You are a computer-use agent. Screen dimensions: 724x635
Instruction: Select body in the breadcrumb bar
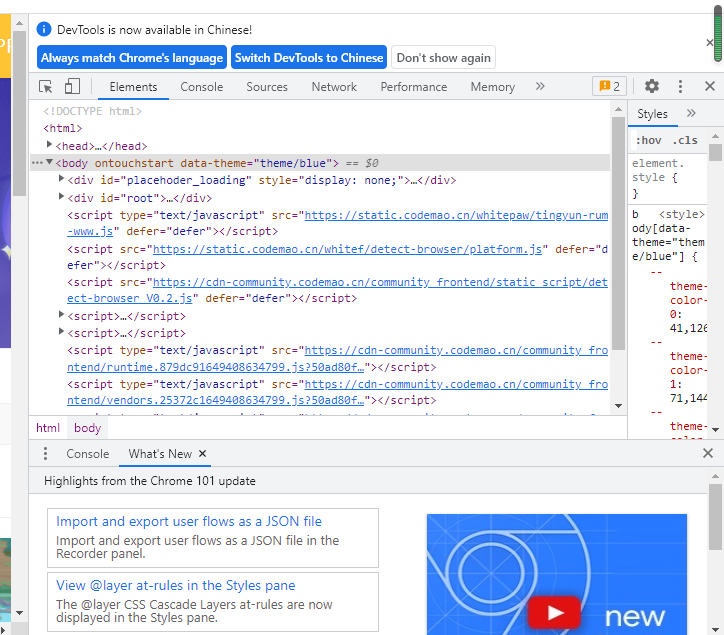pyautogui.click(x=87, y=428)
